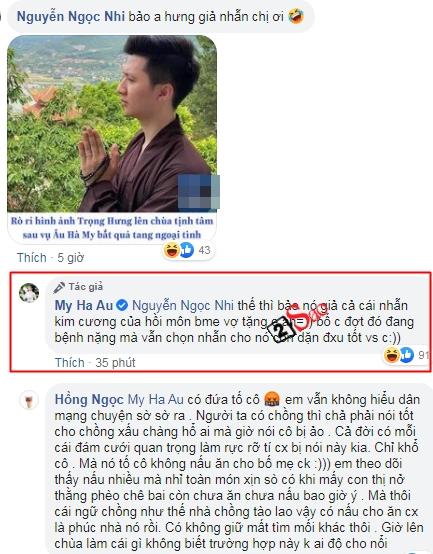Open the 5 giờ timestamp link
This screenshot has height=554, width=433.
(x=70, y=258)
